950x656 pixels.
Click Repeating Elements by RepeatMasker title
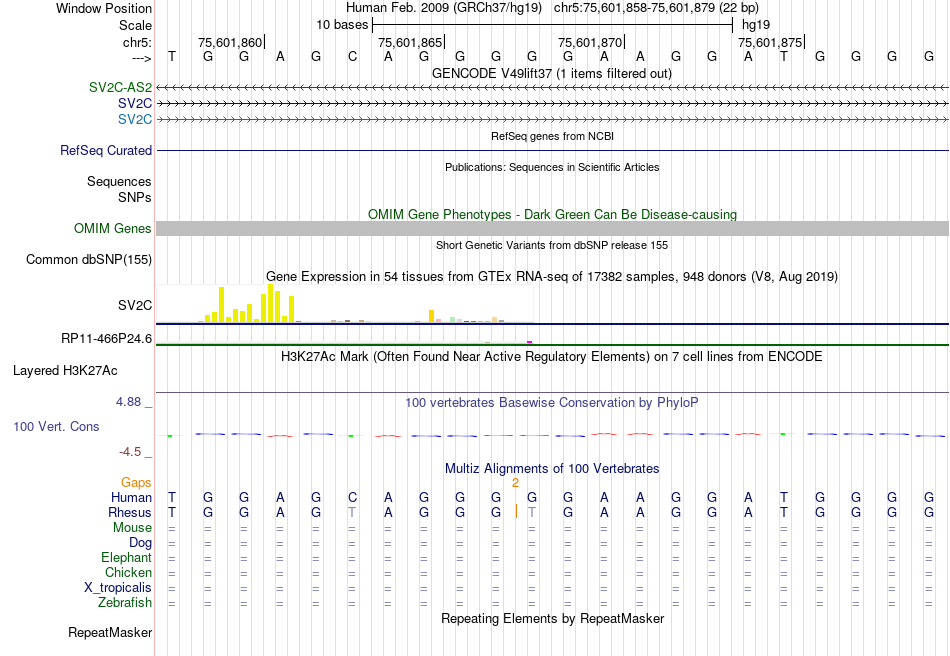[x=552, y=618]
